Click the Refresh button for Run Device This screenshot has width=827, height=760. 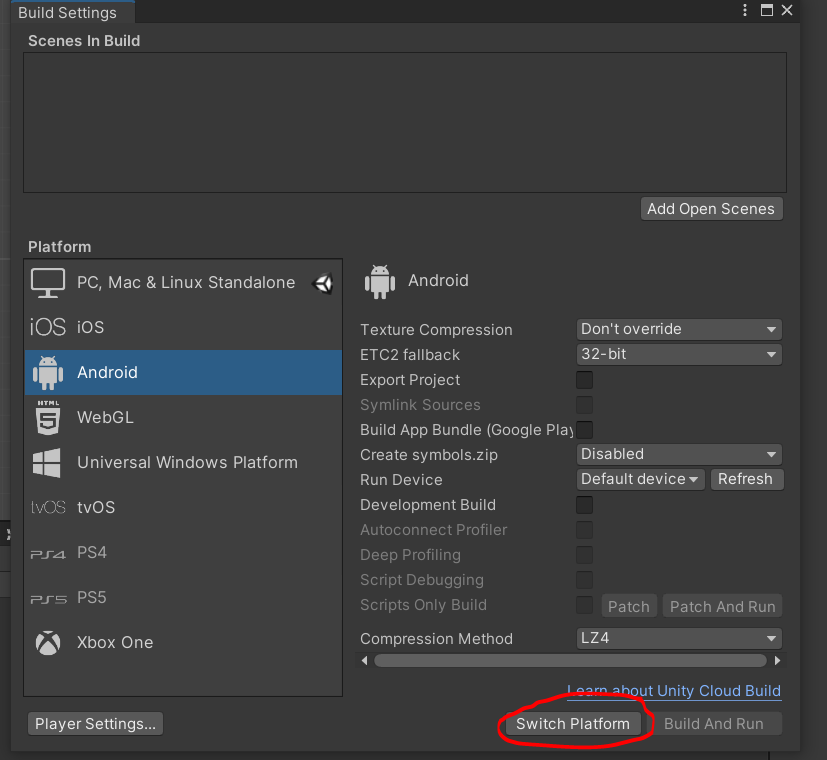[x=746, y=479]
